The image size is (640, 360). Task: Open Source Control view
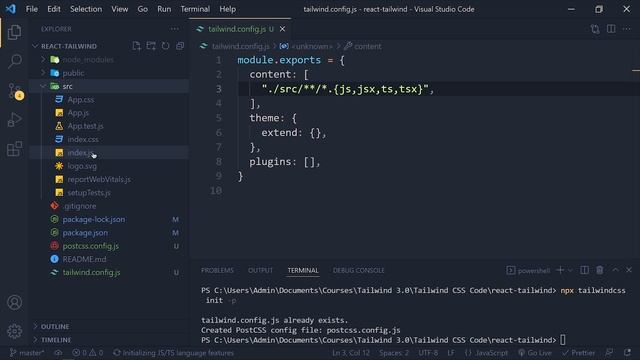pyautogui.click(x=15, y=91)
